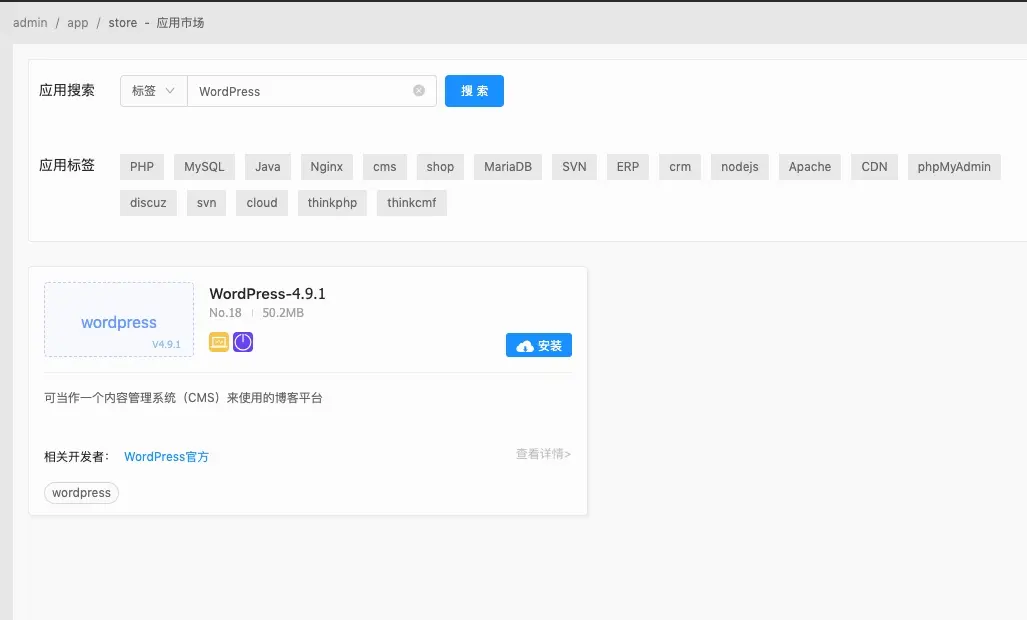Select the Java tag

pos(267,167)
